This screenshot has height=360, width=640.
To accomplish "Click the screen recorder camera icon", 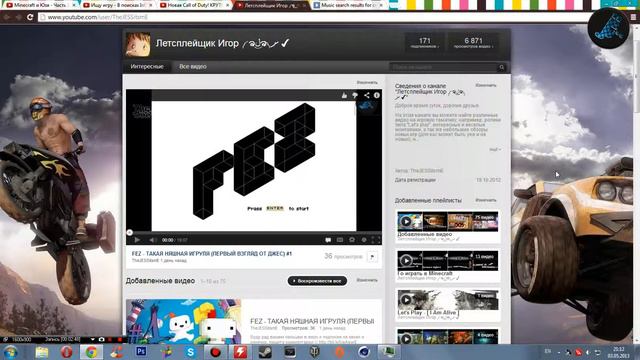I will point(101,339).
